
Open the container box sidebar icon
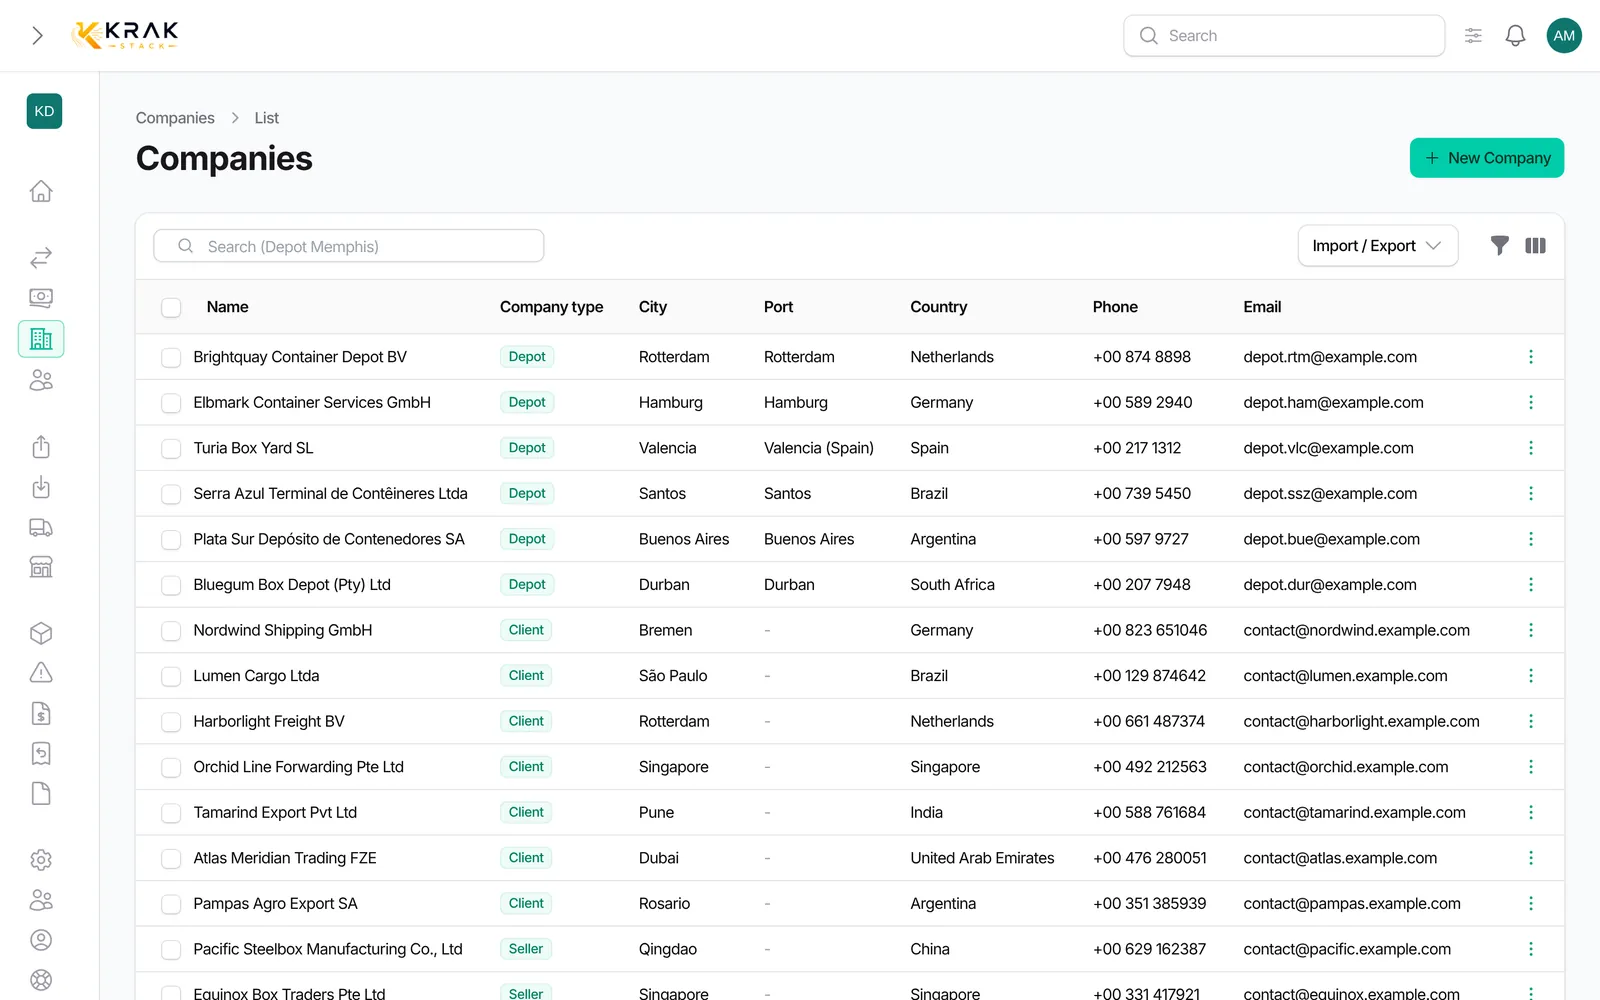tap(41, 633)
